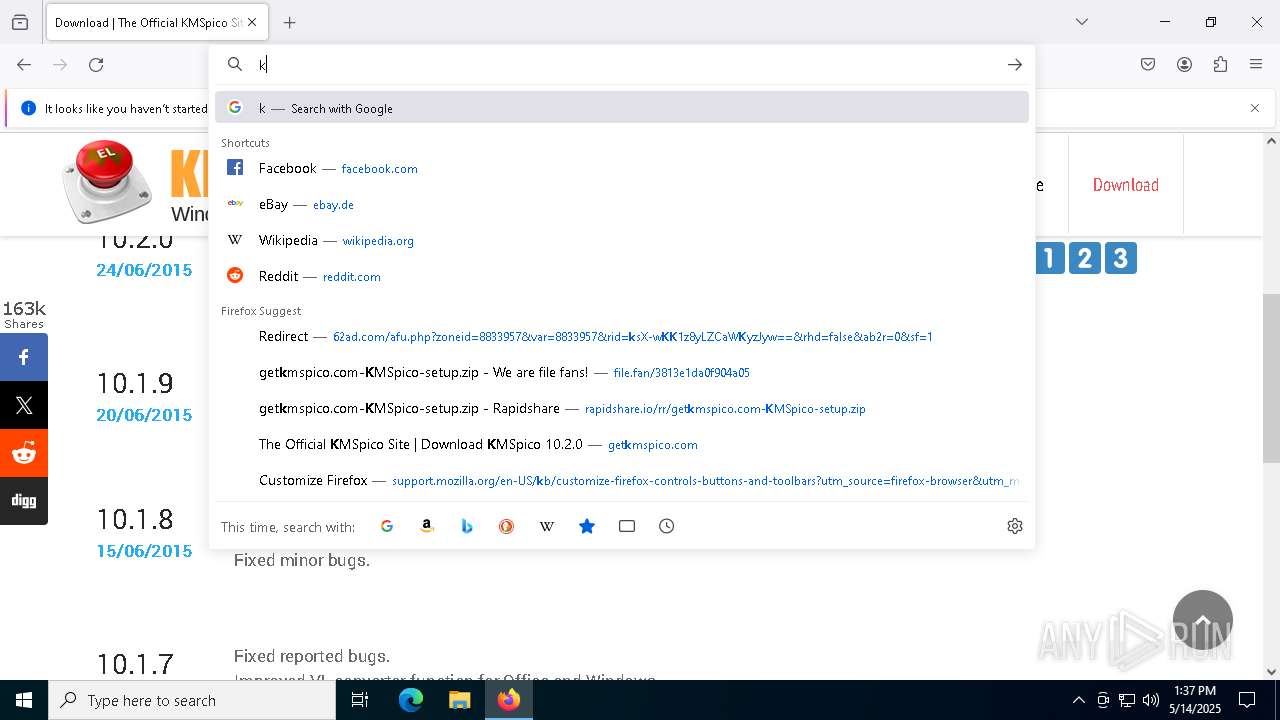Search open tabs with the tab icon
The height and width of the screenshot is (720, 1280).
pos(627,526)
